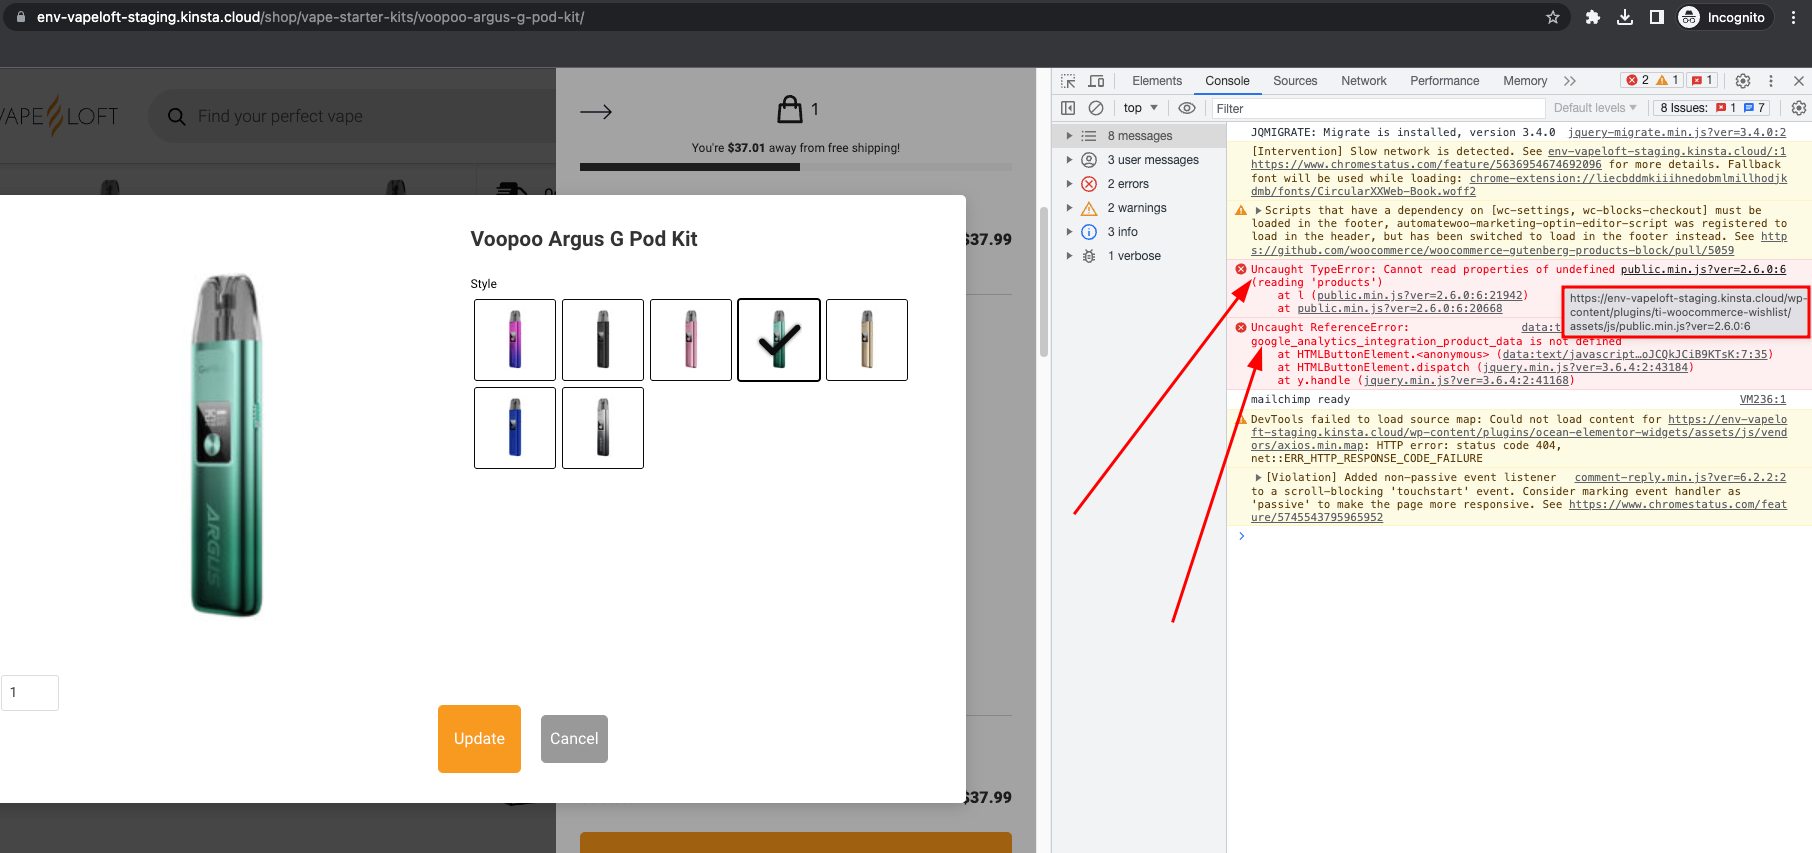Image resolution: width=1812 pixels, height=853 pixels.
Task: Switch to the Network tab
Action: (x=1364, y=81)
